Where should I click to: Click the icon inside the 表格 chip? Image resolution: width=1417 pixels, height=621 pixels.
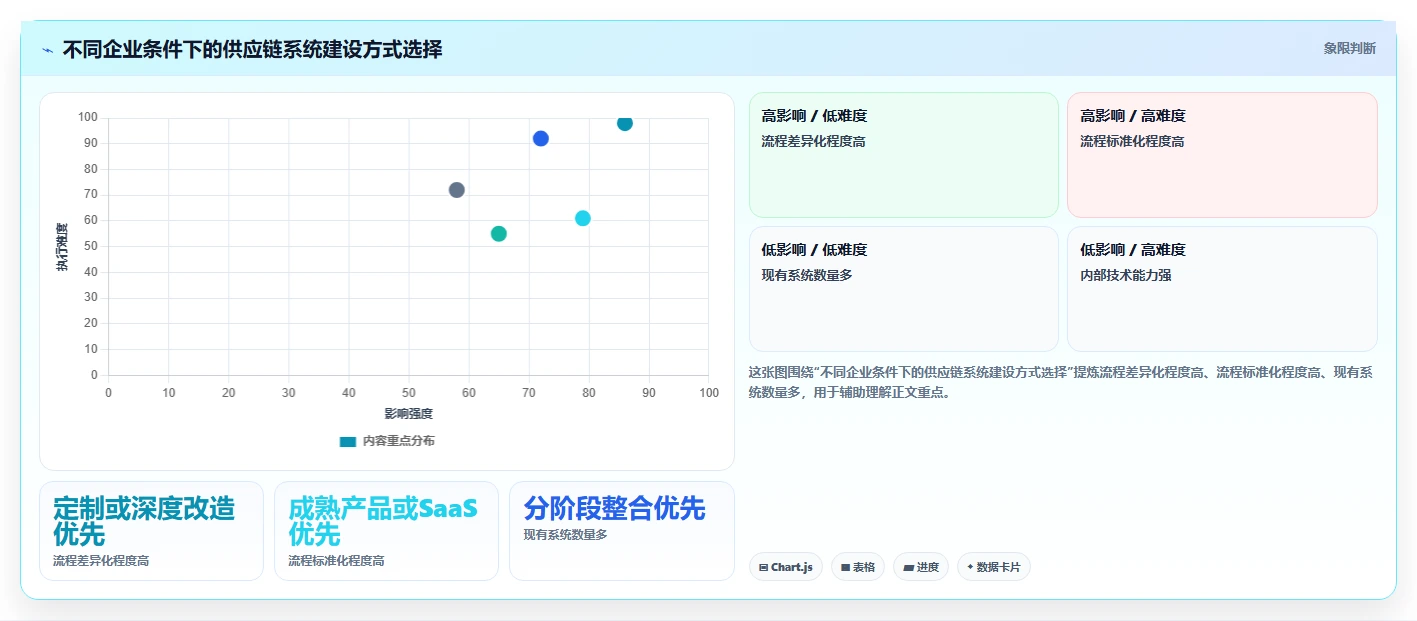click(846, 567)
